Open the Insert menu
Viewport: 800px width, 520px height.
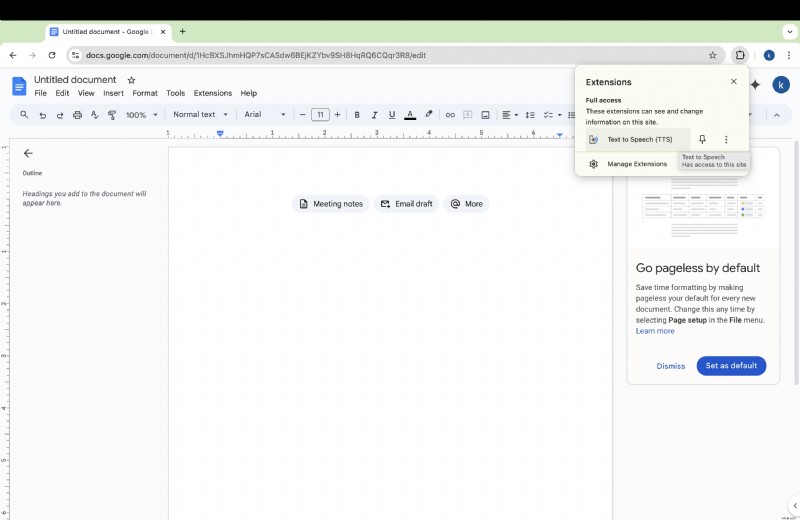coord(113,93)
